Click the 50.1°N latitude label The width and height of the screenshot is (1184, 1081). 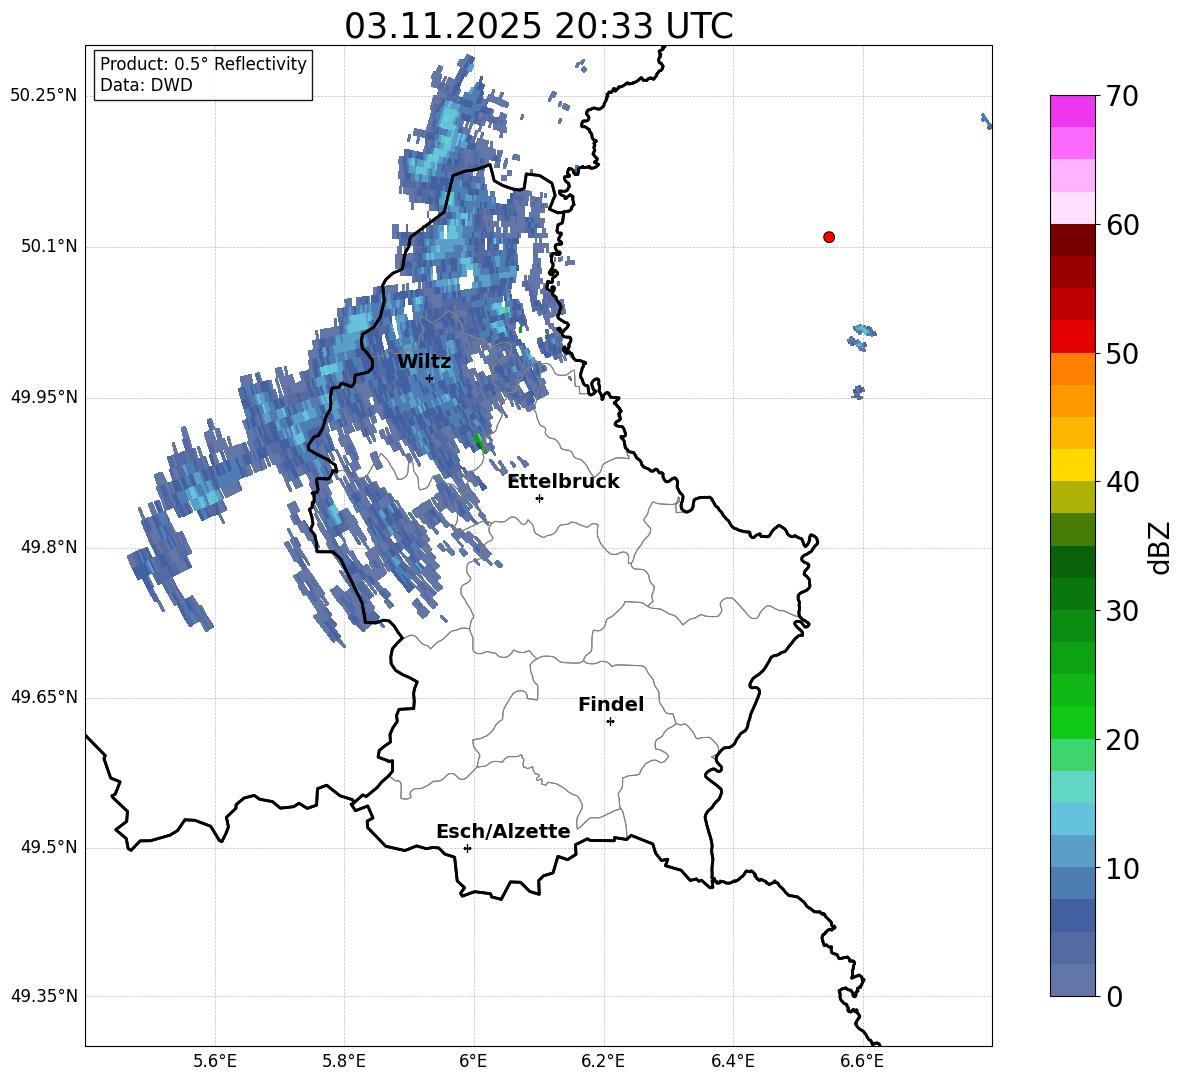[48, 246]
